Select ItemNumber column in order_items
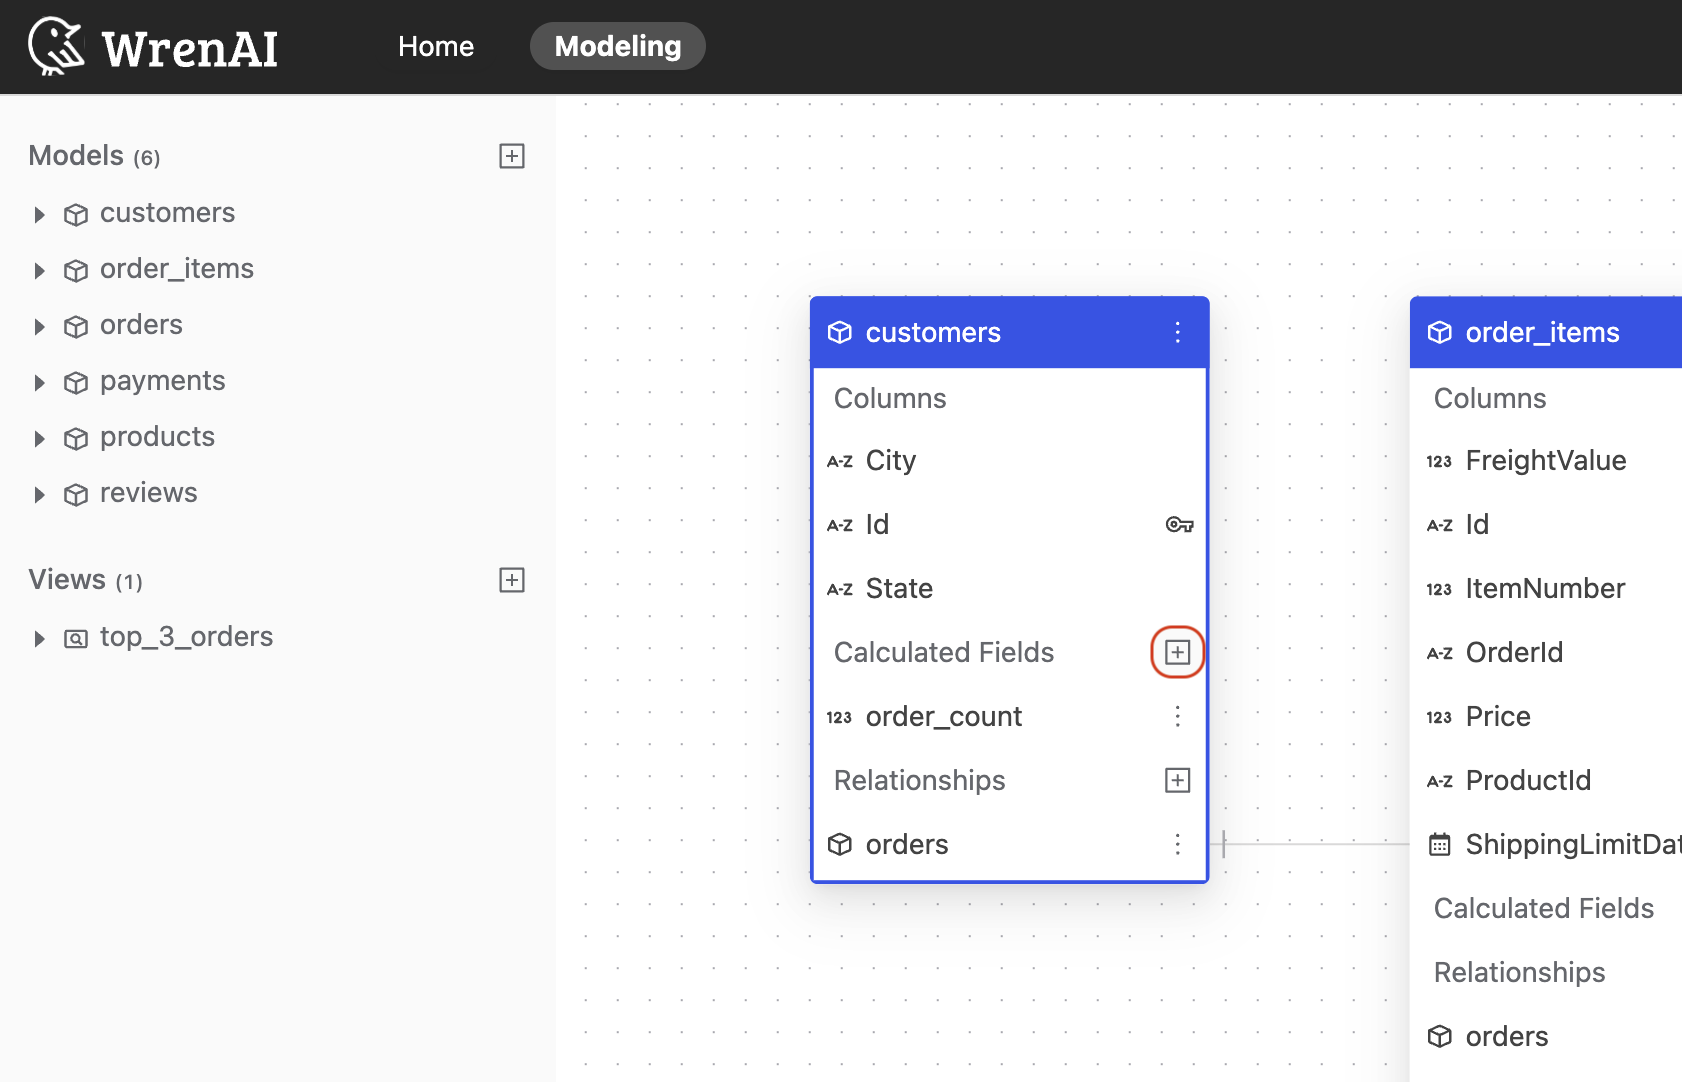Screen dimensions: 1682x1082 coord(1546,588)
